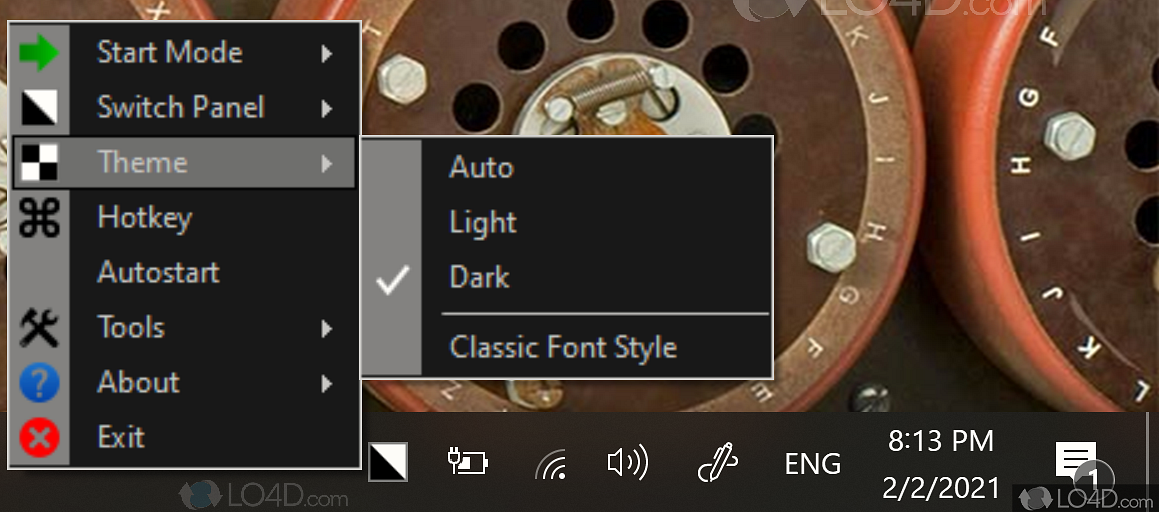This screenshot has height=512, width=1159.
Task: Click the Hotkey command symbol icon
Action: (x=39, y=218)
